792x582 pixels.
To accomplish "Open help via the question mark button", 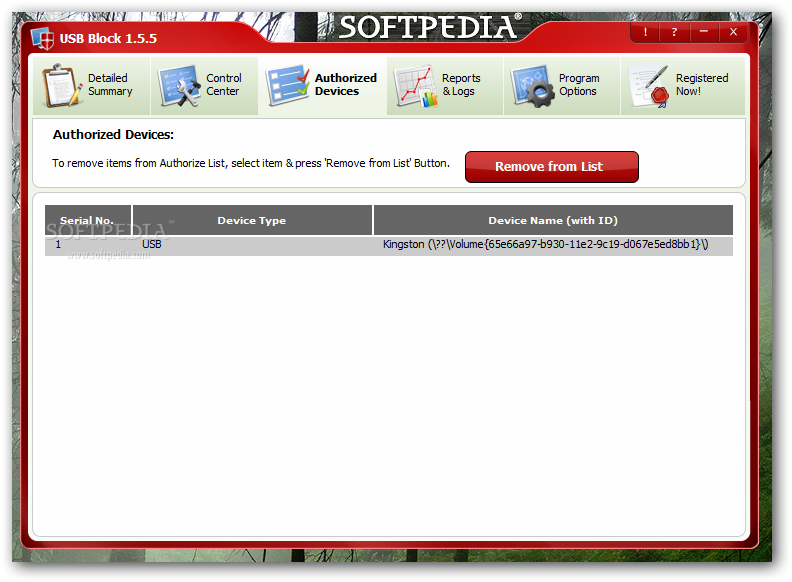I will point(674,32).
